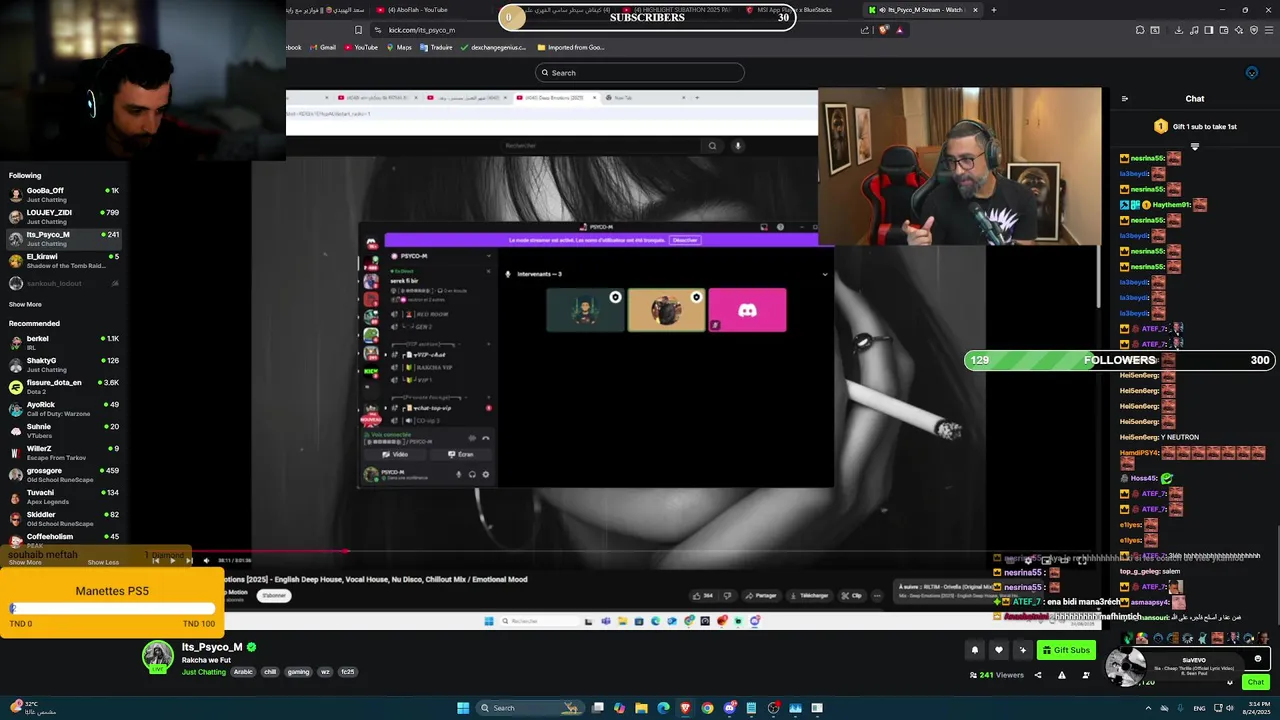
Task: Follow channel with the heart icon
Action: pos(998,650)
